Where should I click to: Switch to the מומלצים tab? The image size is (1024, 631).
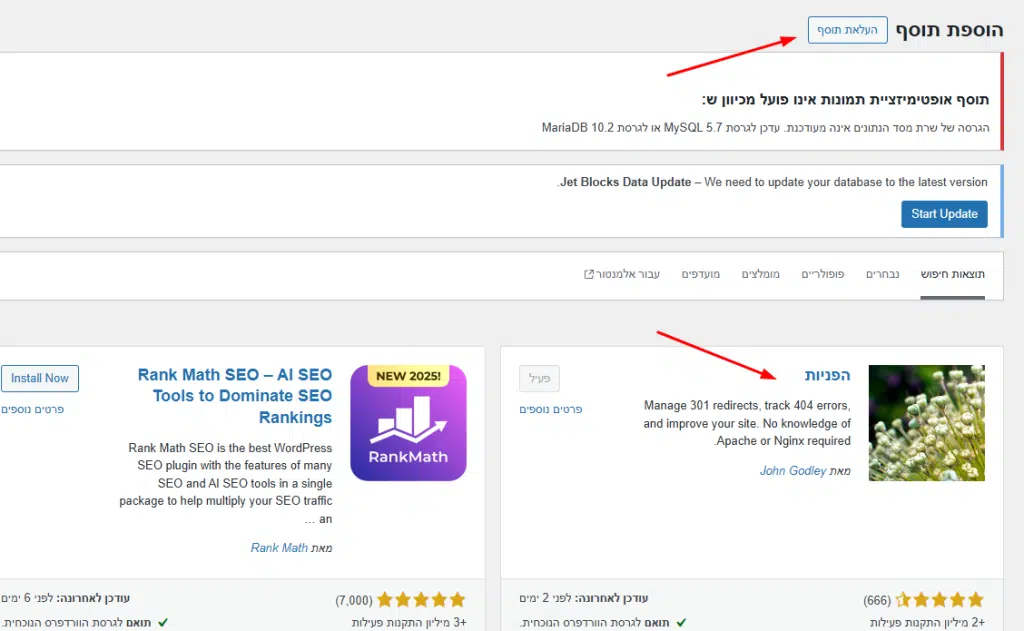pyautogui.click(x=761, y=274)
